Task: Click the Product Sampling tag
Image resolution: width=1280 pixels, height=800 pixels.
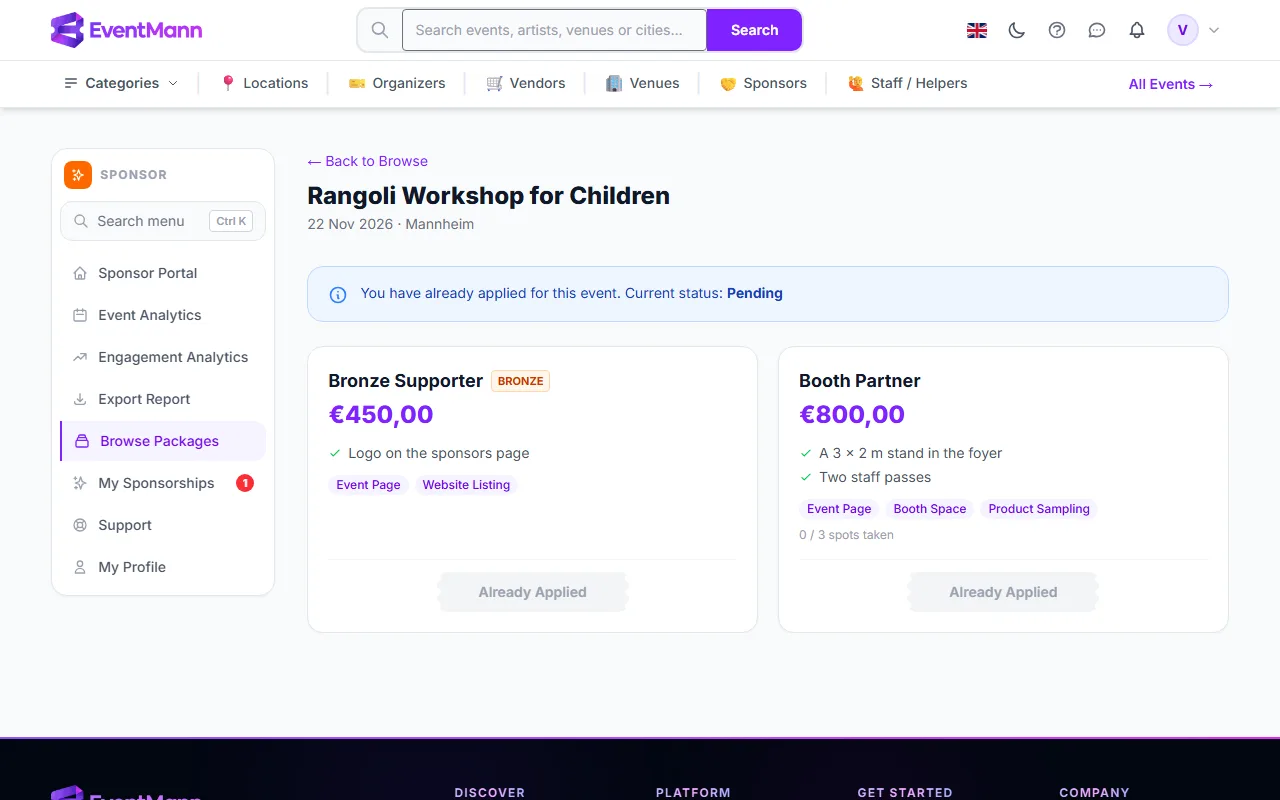Action: [1039, 509]
